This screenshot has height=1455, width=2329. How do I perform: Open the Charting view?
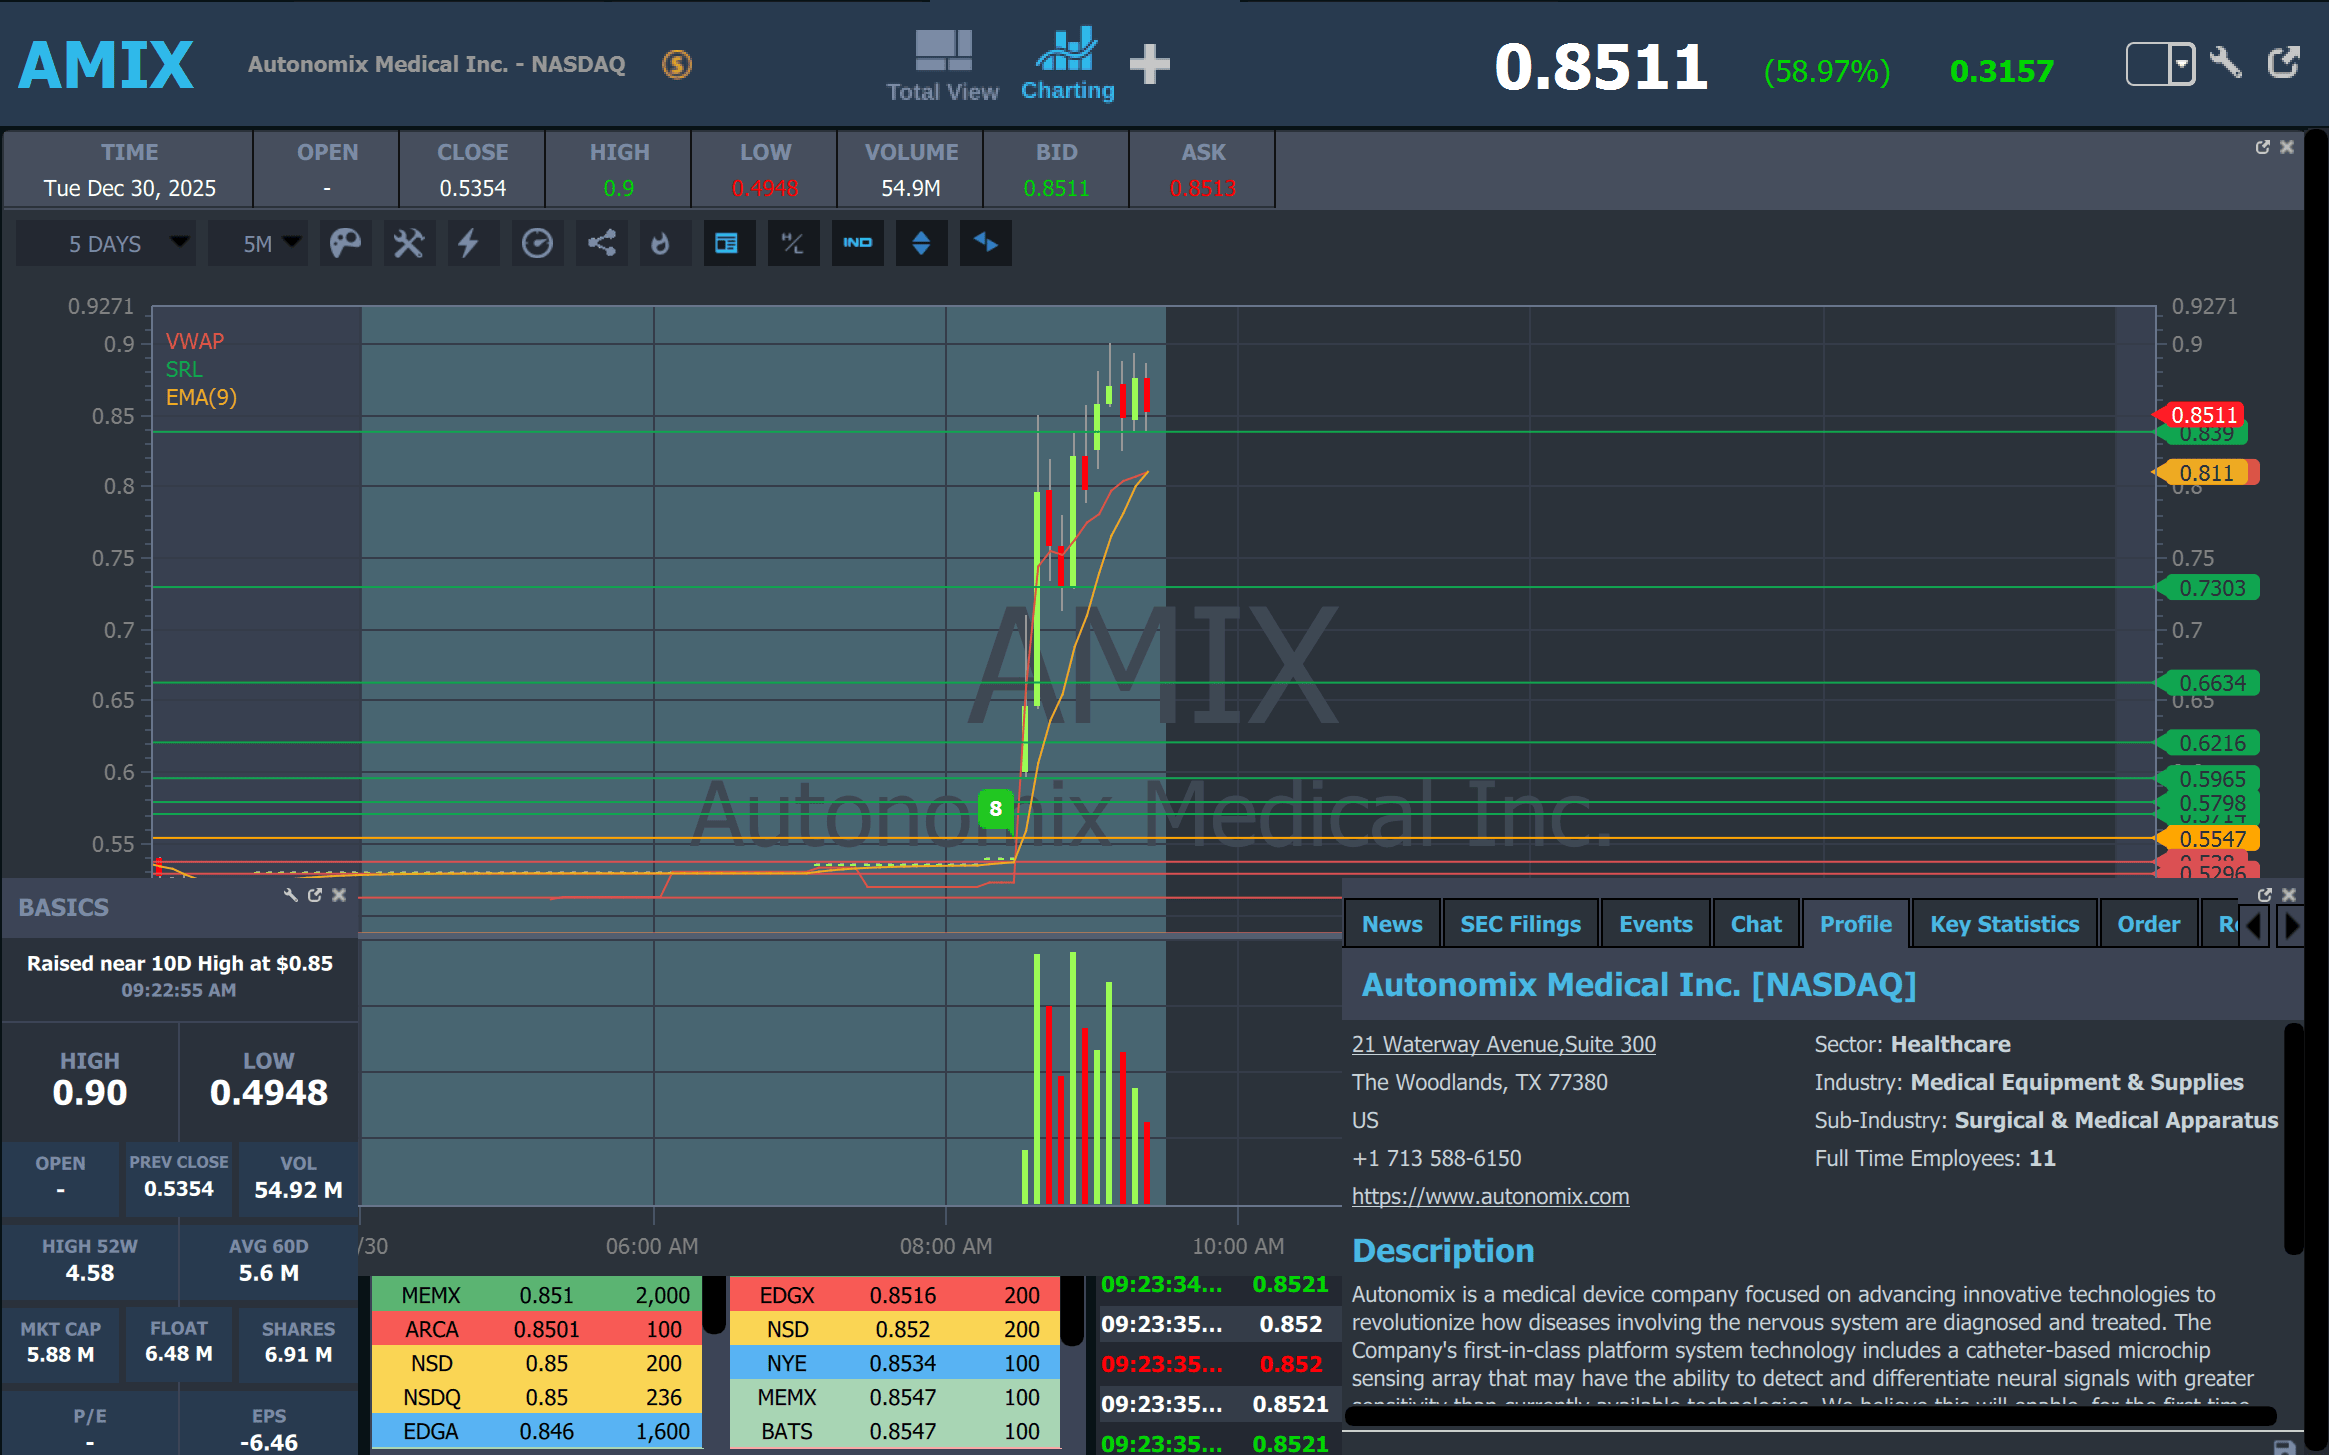(x=1067, y=64)
